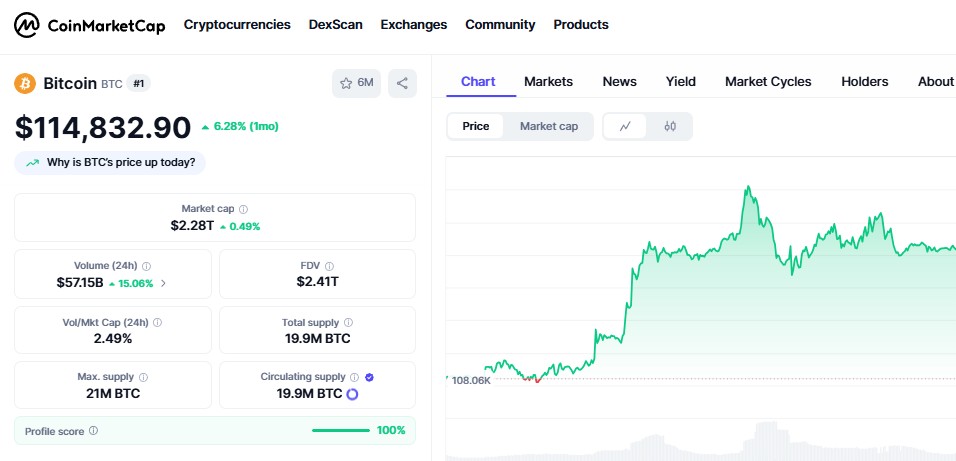Click "Why is BTC's price up today?"
The width and height of the screenshot is (956, 461).
click(x=110, y=163)
